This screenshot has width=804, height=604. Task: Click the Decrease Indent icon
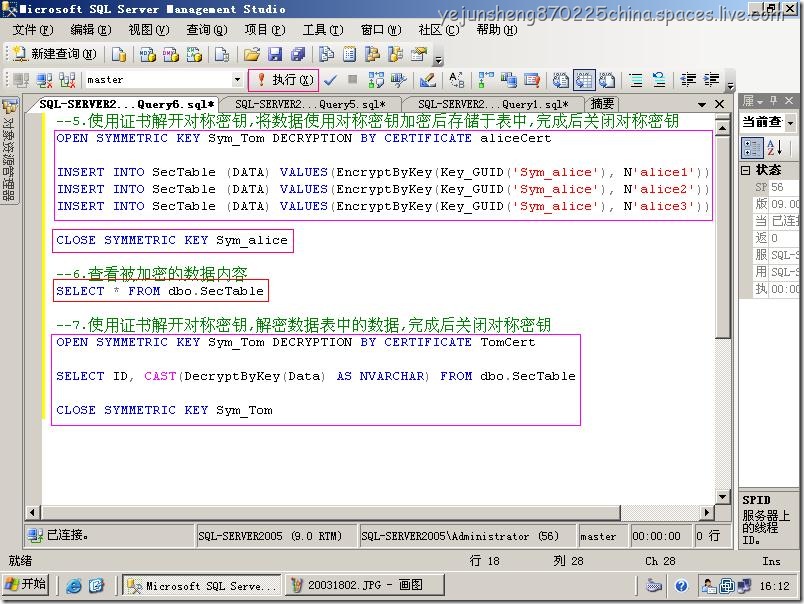tap(688, 80)
